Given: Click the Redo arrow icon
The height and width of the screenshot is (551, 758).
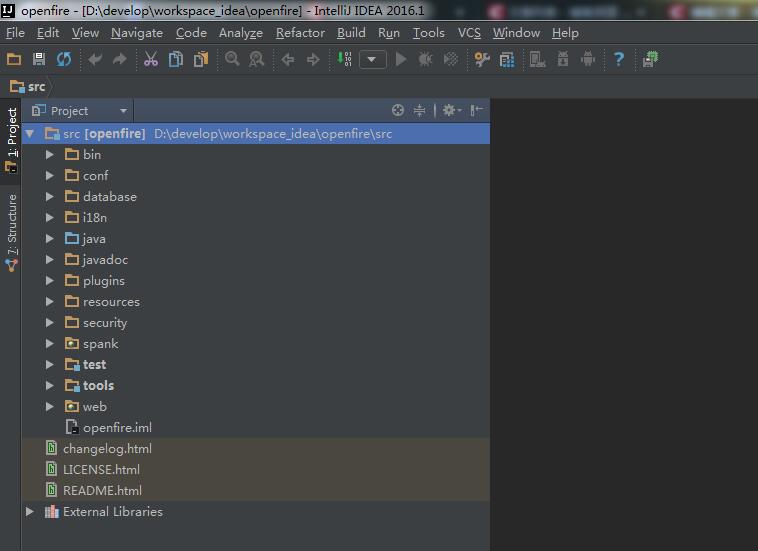Looking at the screenshot, I should click(119, 59).
